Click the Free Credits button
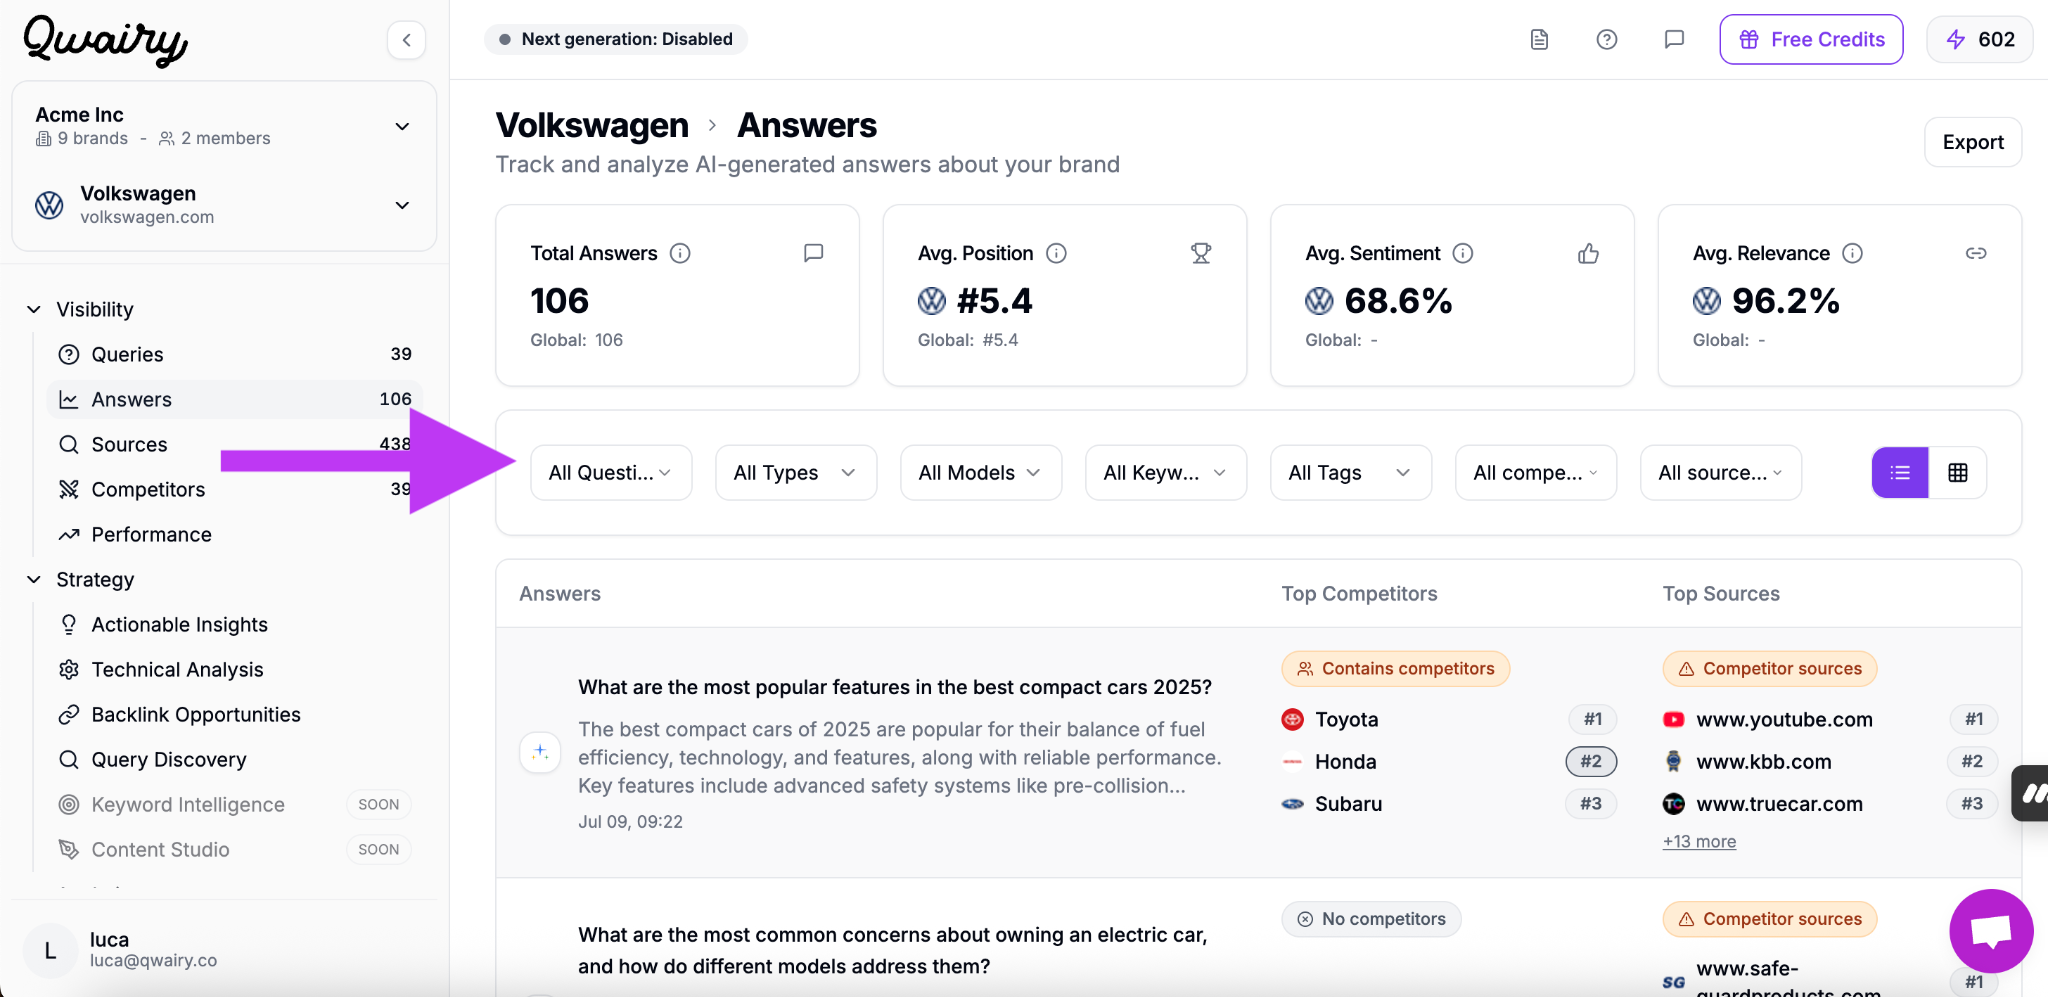The width and height of the screenshot is (2048, 997). coord(1811,40)
